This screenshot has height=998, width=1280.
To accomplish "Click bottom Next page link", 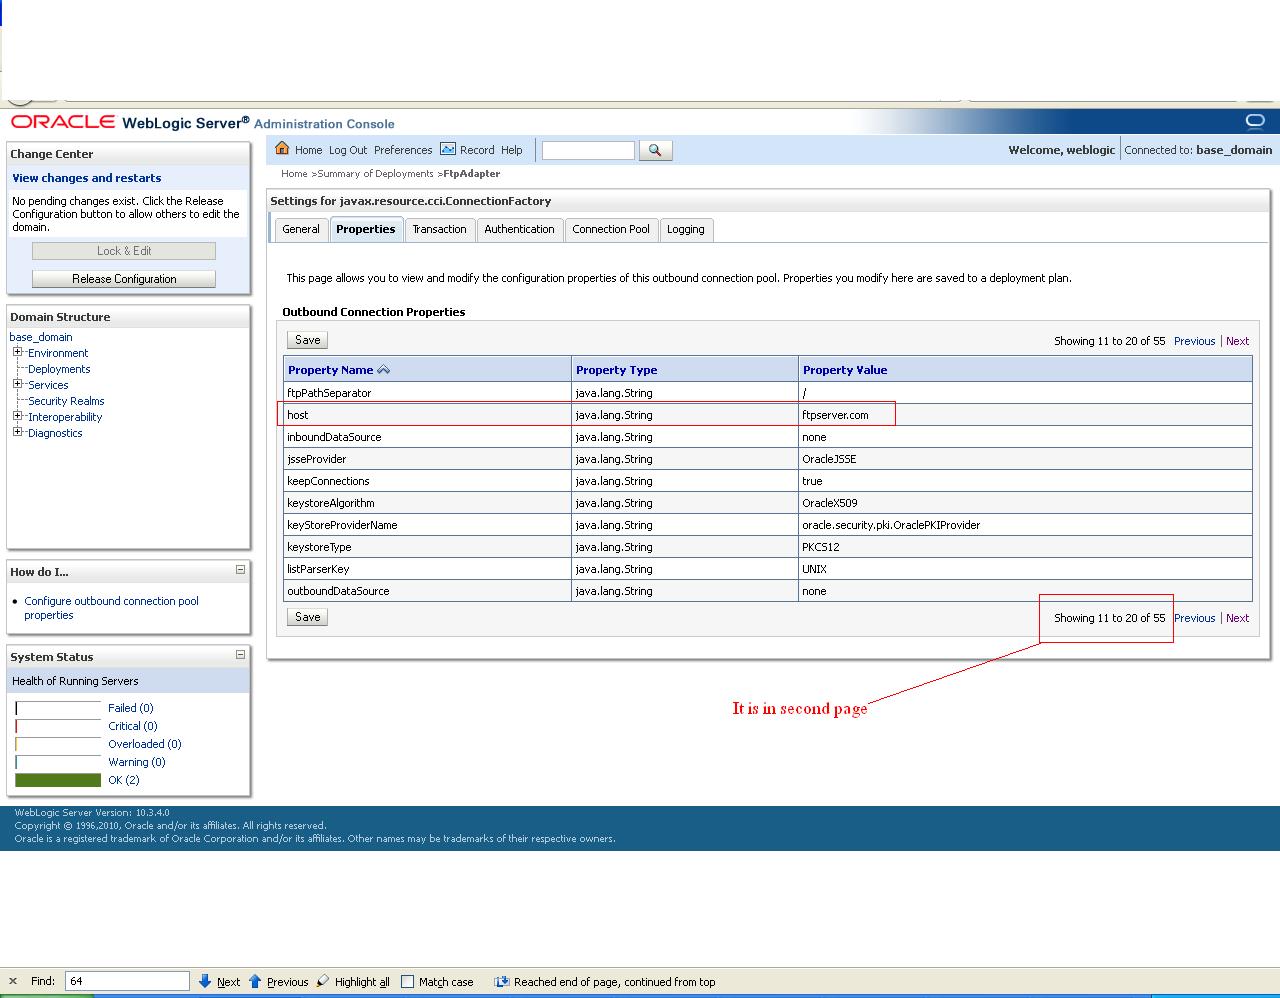I will 1237,618.
